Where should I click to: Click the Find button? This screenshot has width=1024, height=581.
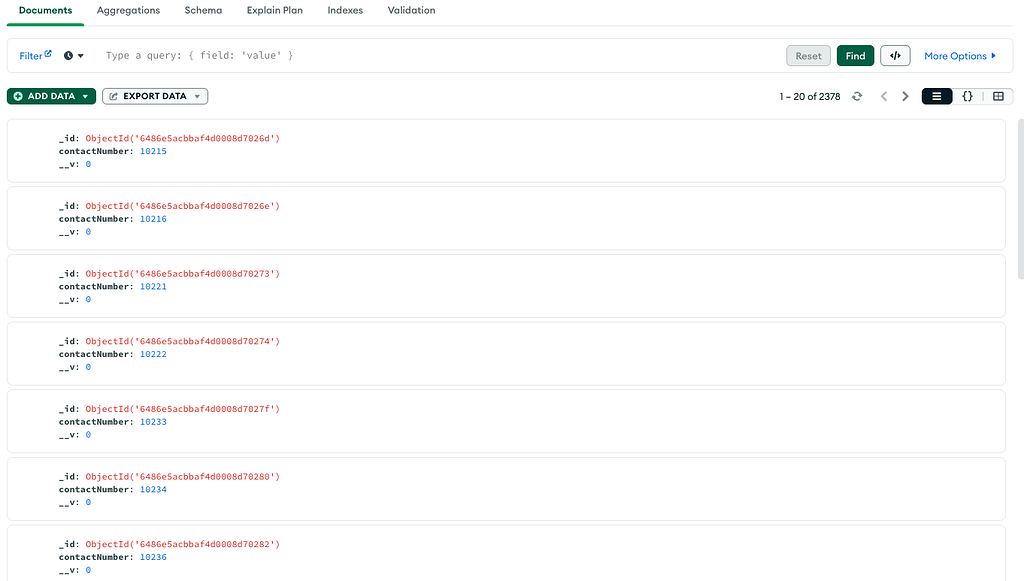[855, 56]
